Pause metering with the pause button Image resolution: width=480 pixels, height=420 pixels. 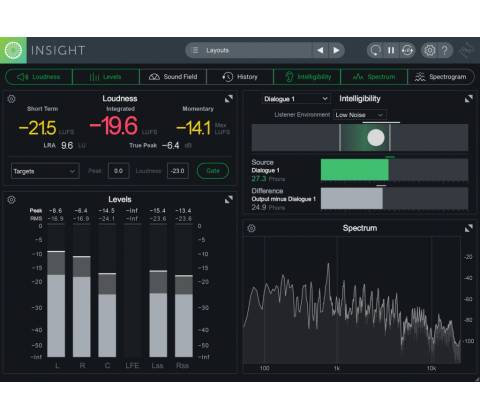pyautogui.click(x=391, y=50)
